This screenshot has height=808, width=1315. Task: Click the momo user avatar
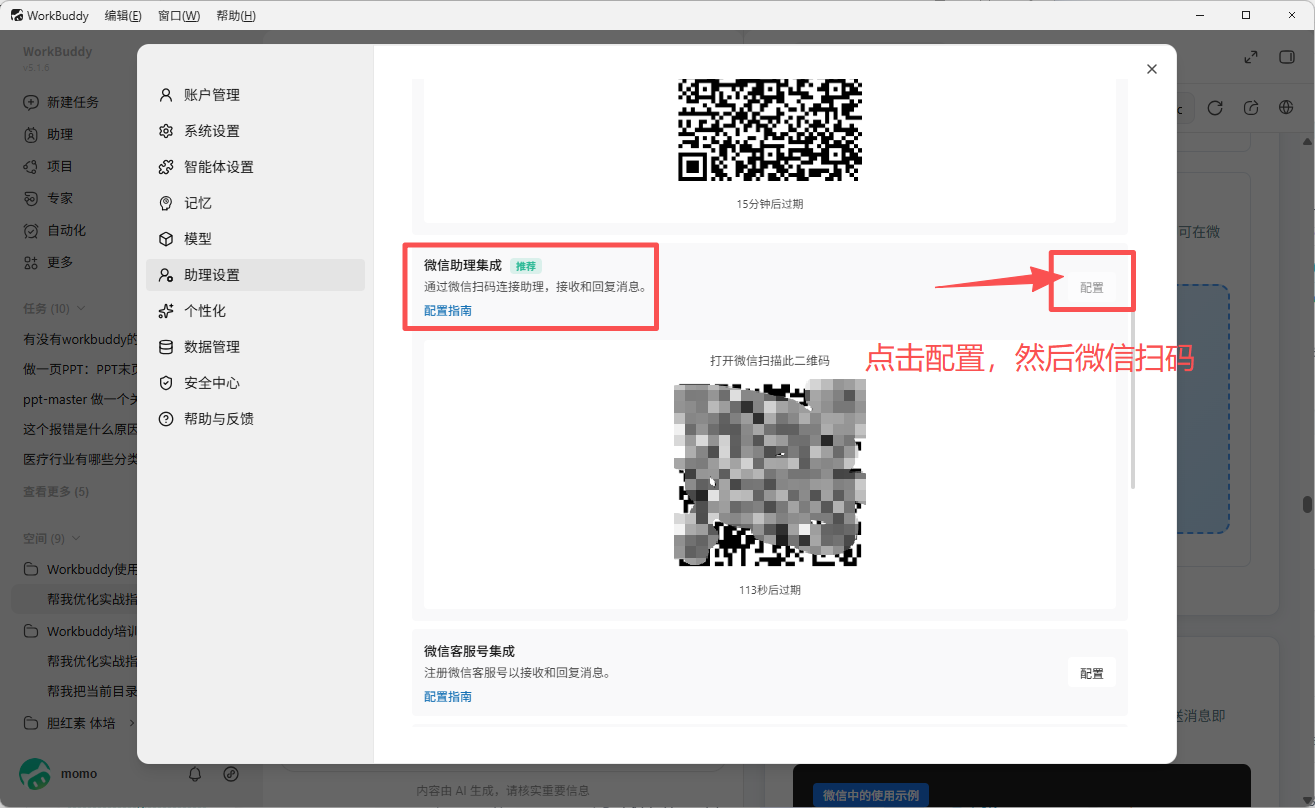pos(35,773)
